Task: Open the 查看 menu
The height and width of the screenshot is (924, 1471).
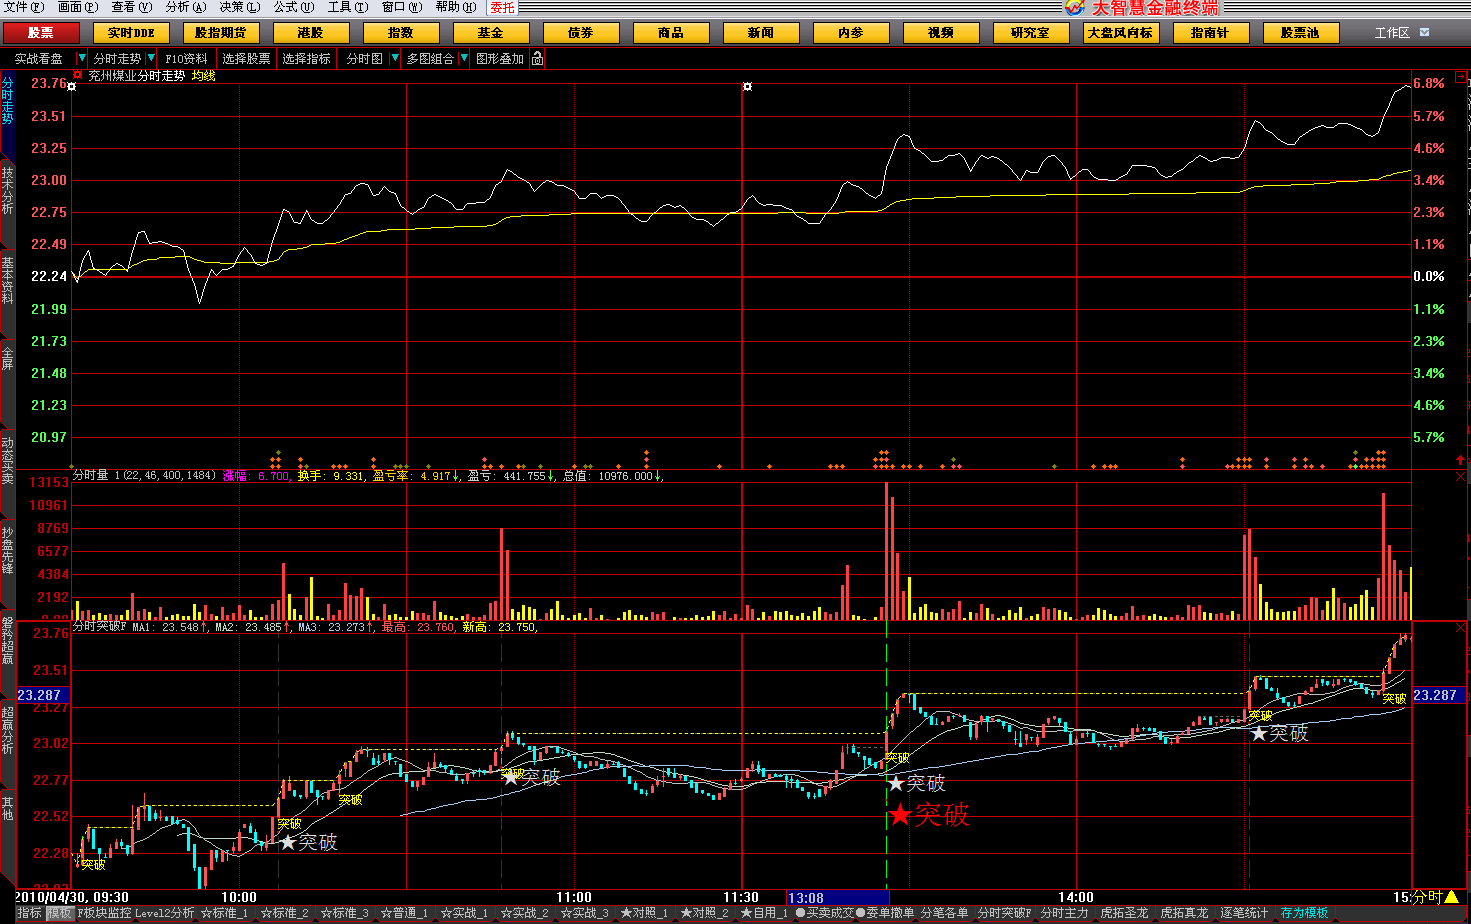Action: click(x=132, y=7)
